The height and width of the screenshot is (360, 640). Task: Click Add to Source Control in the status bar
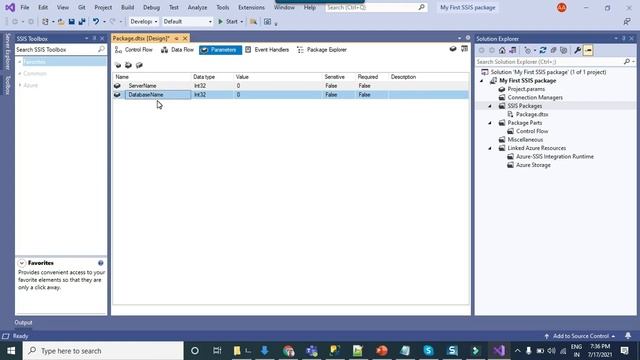tap(580, 336)
